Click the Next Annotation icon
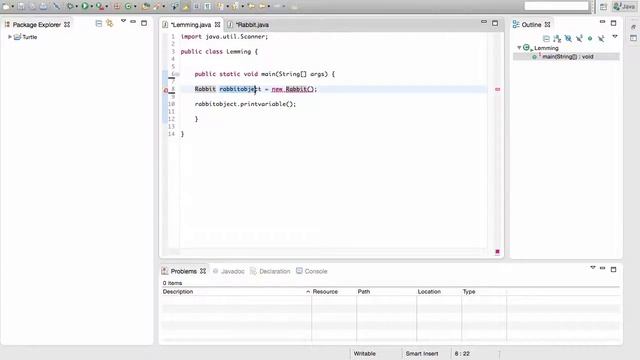The width and height of the screenshot is (640, 360). pyautogui.click(x=220, y=6)
